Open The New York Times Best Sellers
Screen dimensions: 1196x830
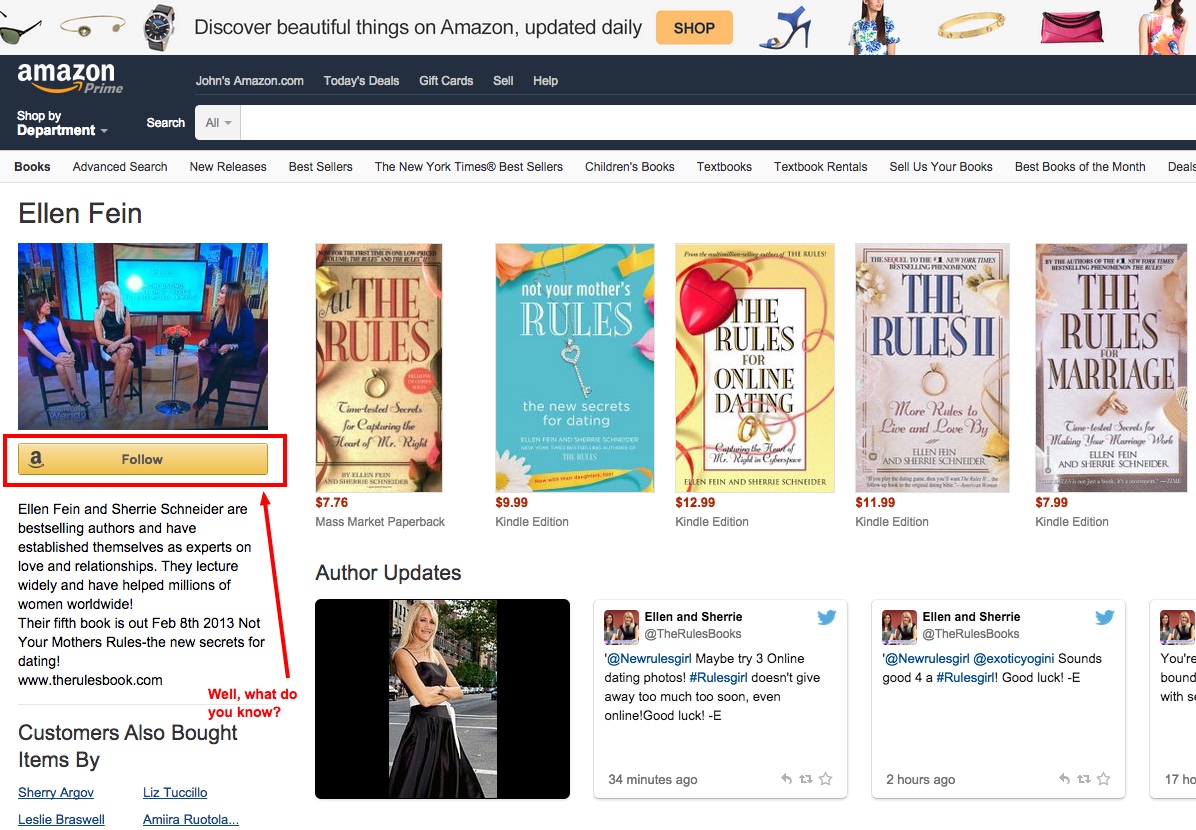coord(468,167)
